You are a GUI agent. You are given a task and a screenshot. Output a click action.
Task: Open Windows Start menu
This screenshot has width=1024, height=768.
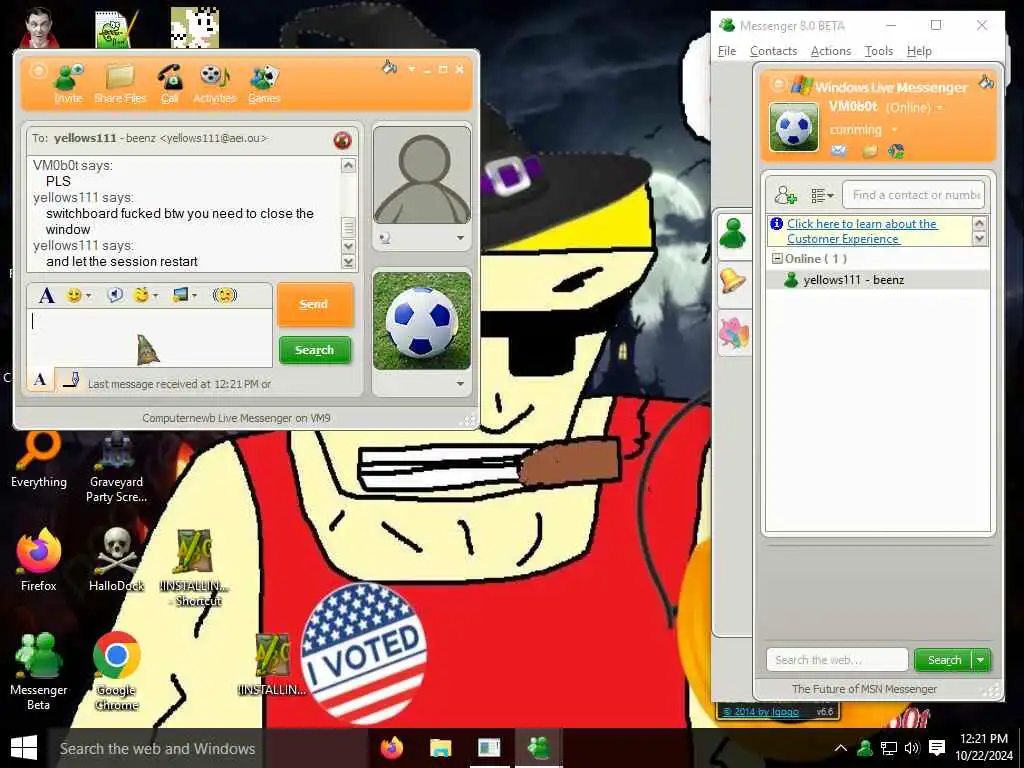[24, 748]
